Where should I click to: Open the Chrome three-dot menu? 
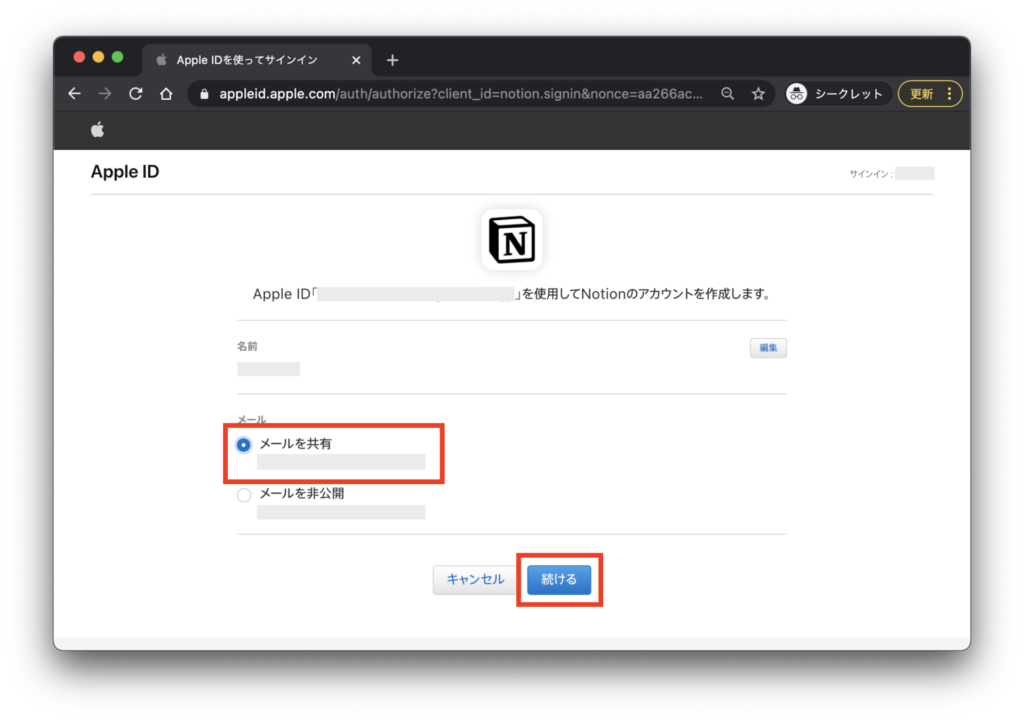click(x=950, y=93)
